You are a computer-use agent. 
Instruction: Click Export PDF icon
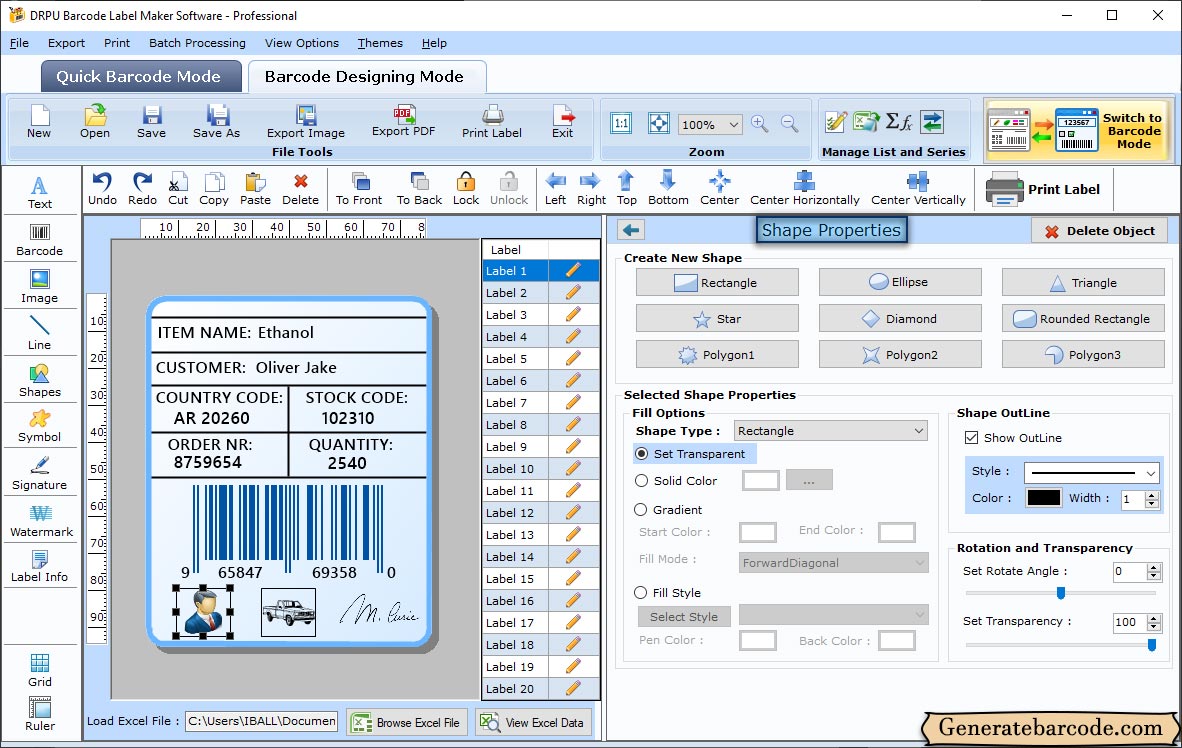(x=403, y=121)
